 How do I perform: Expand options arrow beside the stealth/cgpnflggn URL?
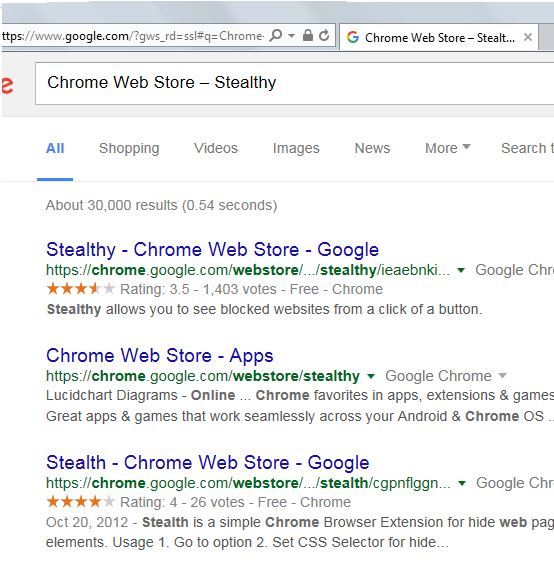click(461, 483)
